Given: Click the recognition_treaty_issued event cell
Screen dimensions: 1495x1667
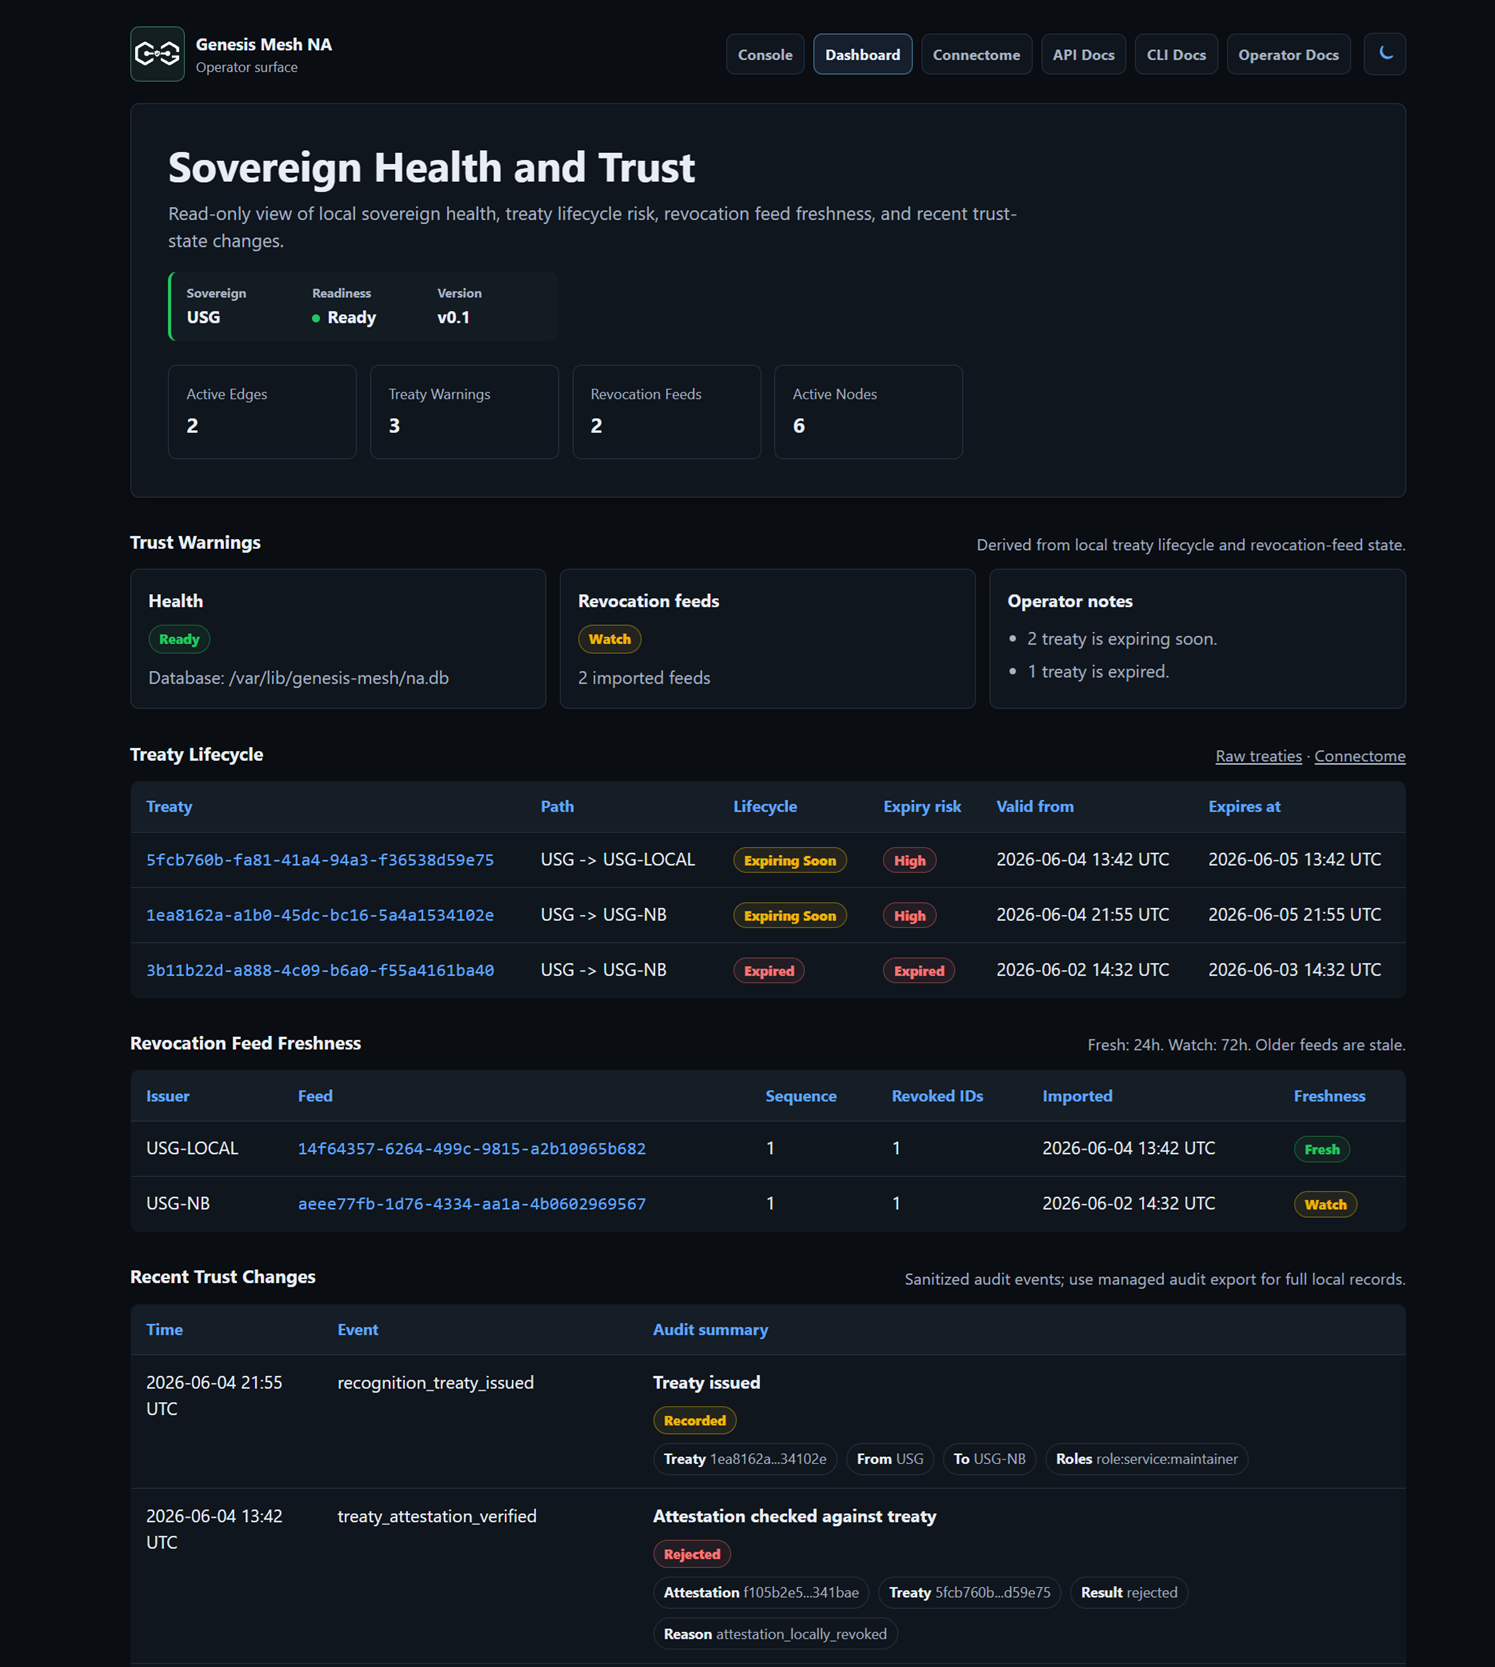Looking at the screenshot, I should pyautogui.click(x=436, y=1383).
